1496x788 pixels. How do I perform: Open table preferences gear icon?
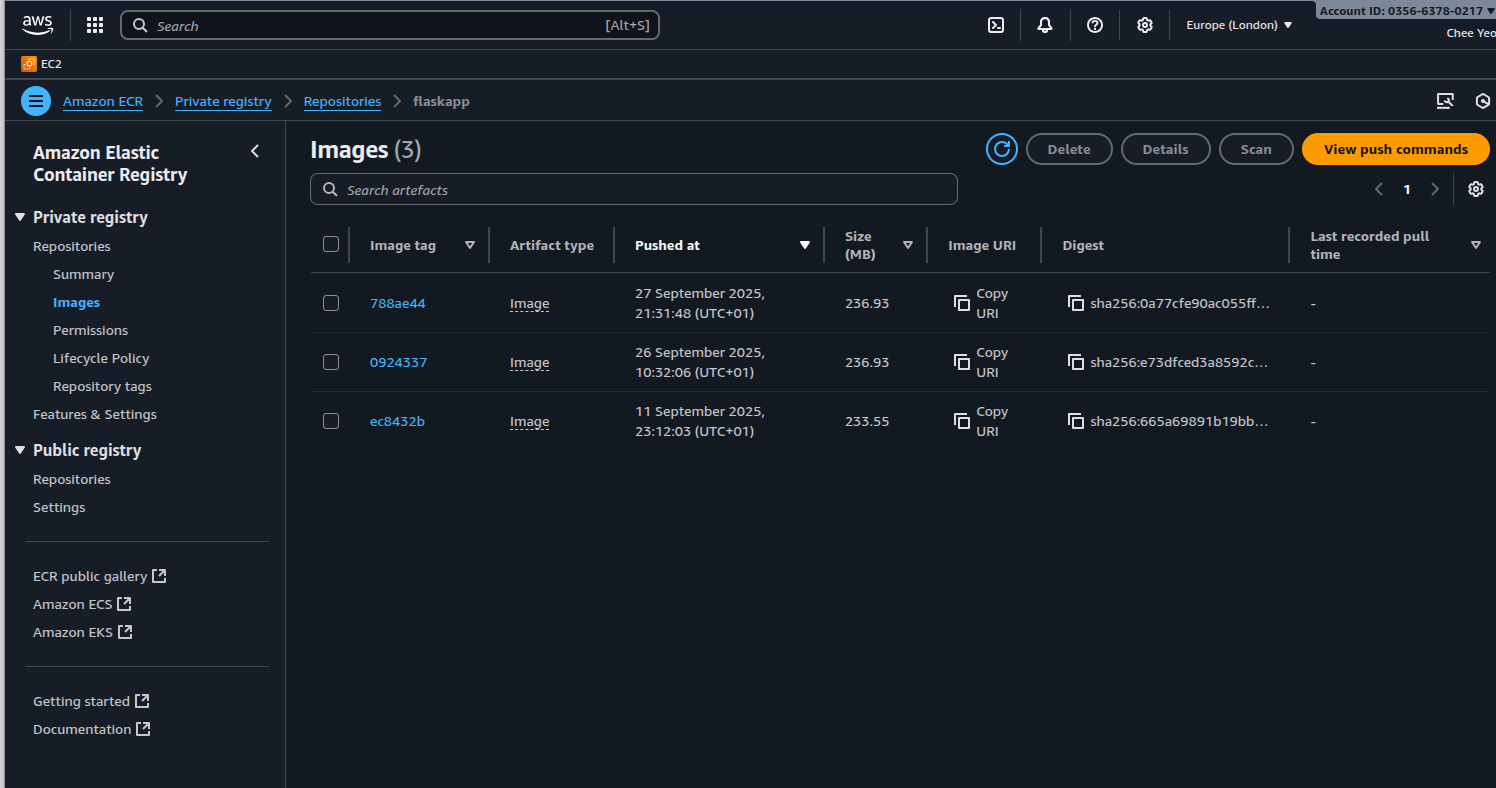click(x=1475, y=189)
